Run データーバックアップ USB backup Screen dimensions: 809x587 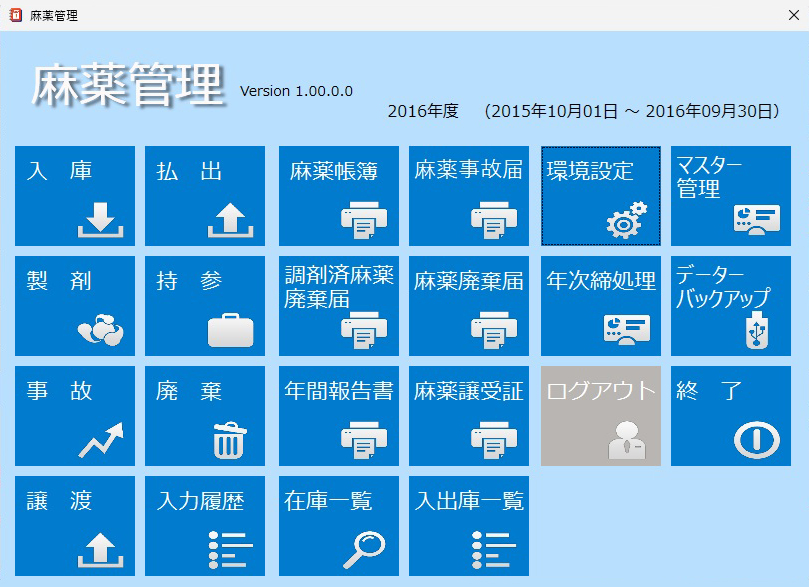(x=731, y=306)
